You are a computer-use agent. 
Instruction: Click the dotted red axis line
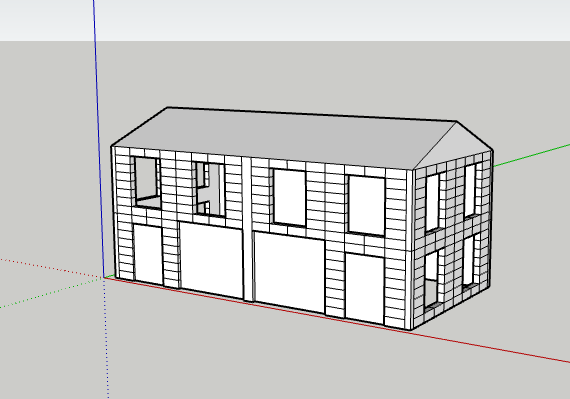[51, 268]
